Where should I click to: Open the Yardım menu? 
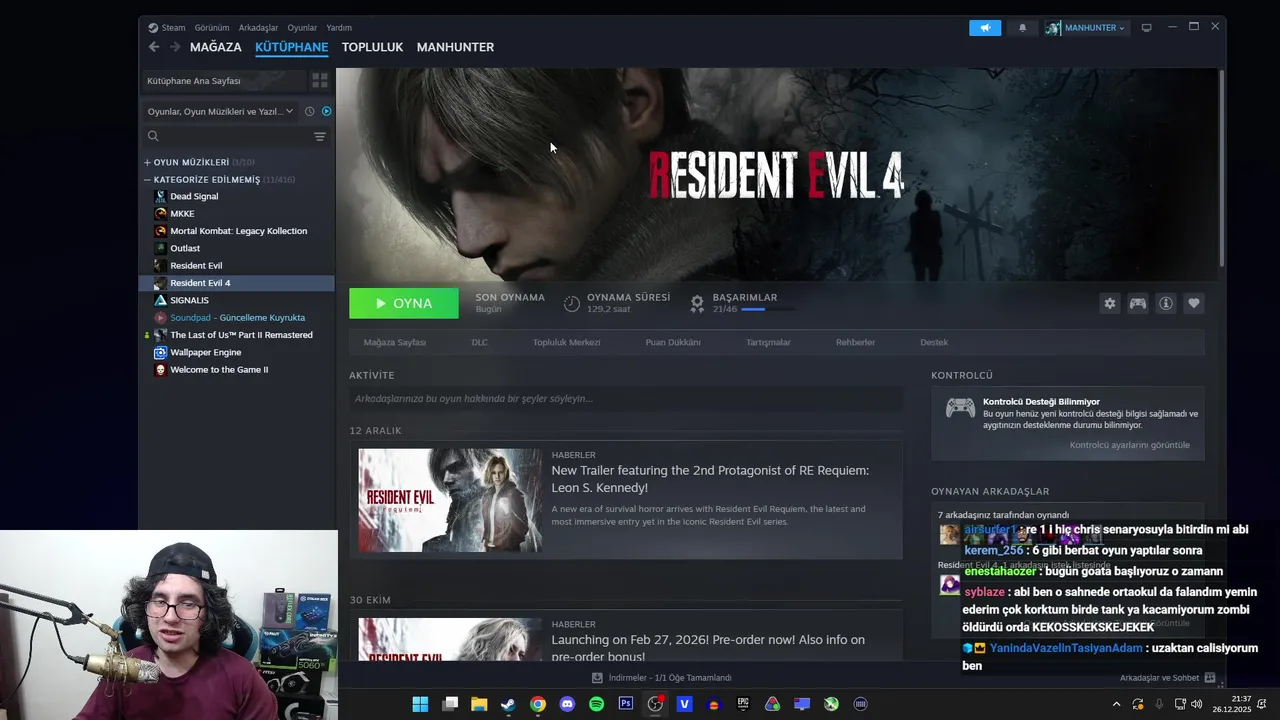point(339,28)
